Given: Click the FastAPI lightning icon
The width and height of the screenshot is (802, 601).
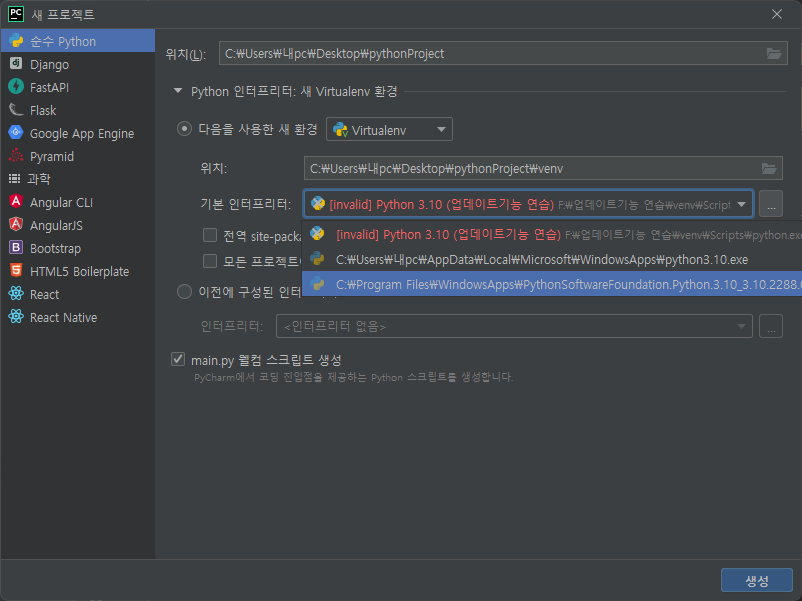Looking at the screenshot, I should pos(16,86).
